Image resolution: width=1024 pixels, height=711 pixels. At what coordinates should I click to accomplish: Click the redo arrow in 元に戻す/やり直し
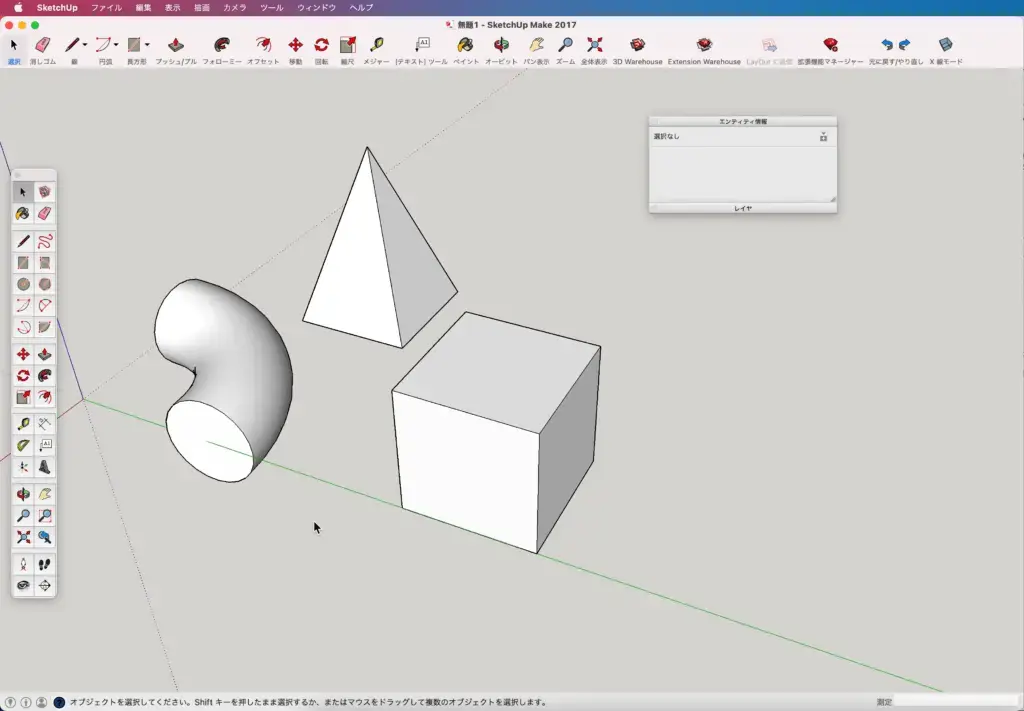point(904,44)
